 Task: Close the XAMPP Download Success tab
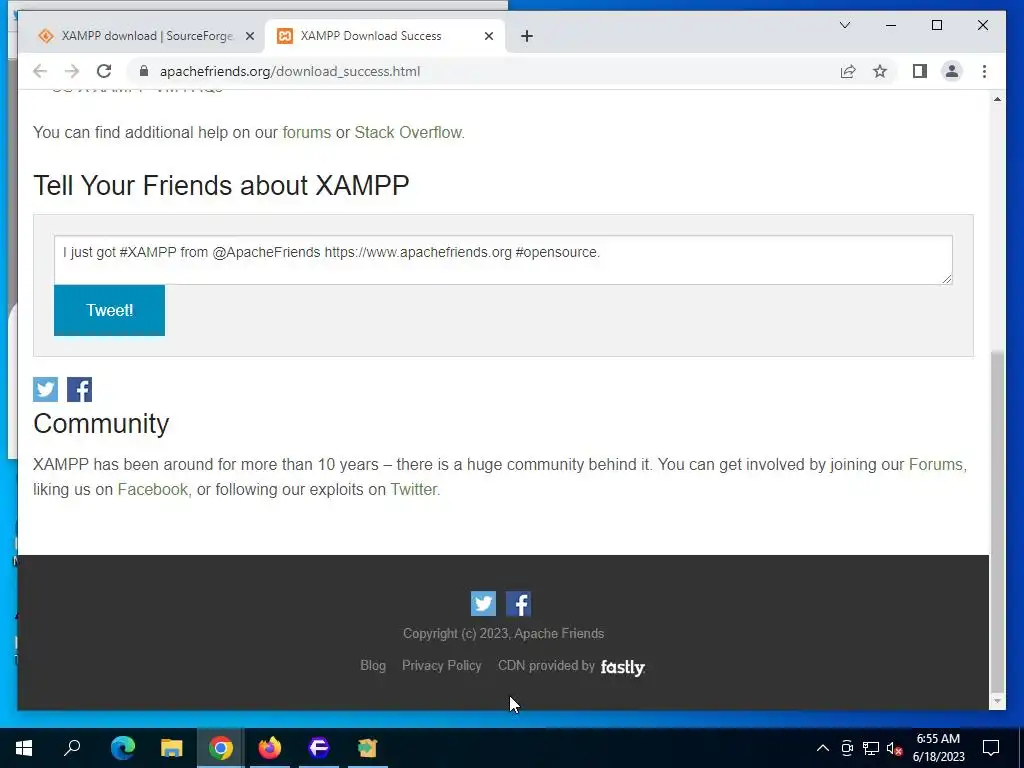tap(488, 36)
